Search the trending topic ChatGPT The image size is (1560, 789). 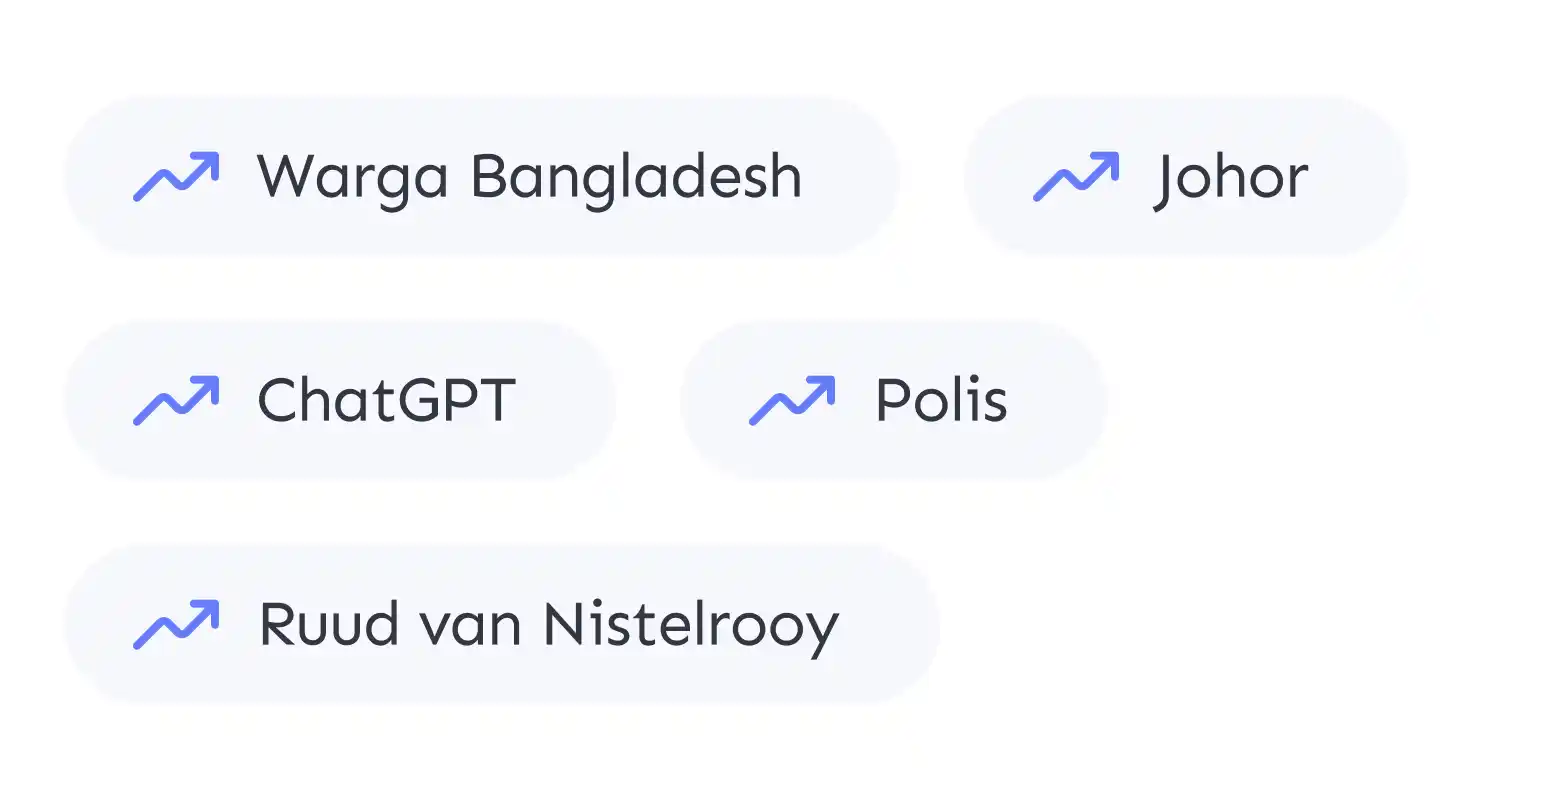(x=340, y=400)
